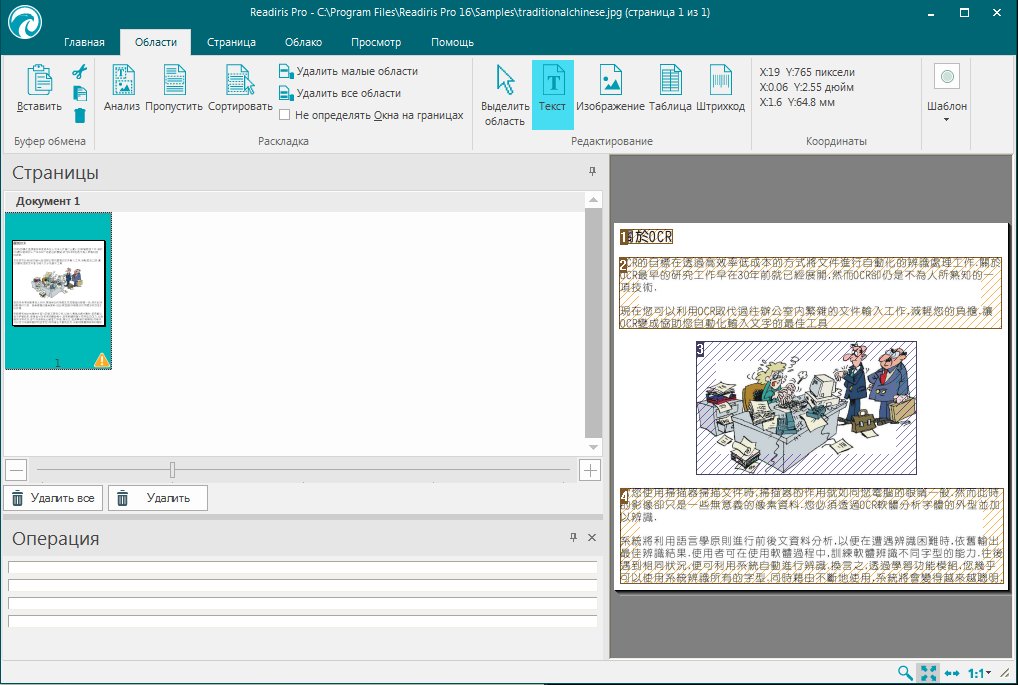Image resolution: width=1018 pixels, height=685 pixels.
Task: Open the Облако ribbon tab
Action: click(x=303, y=42)
